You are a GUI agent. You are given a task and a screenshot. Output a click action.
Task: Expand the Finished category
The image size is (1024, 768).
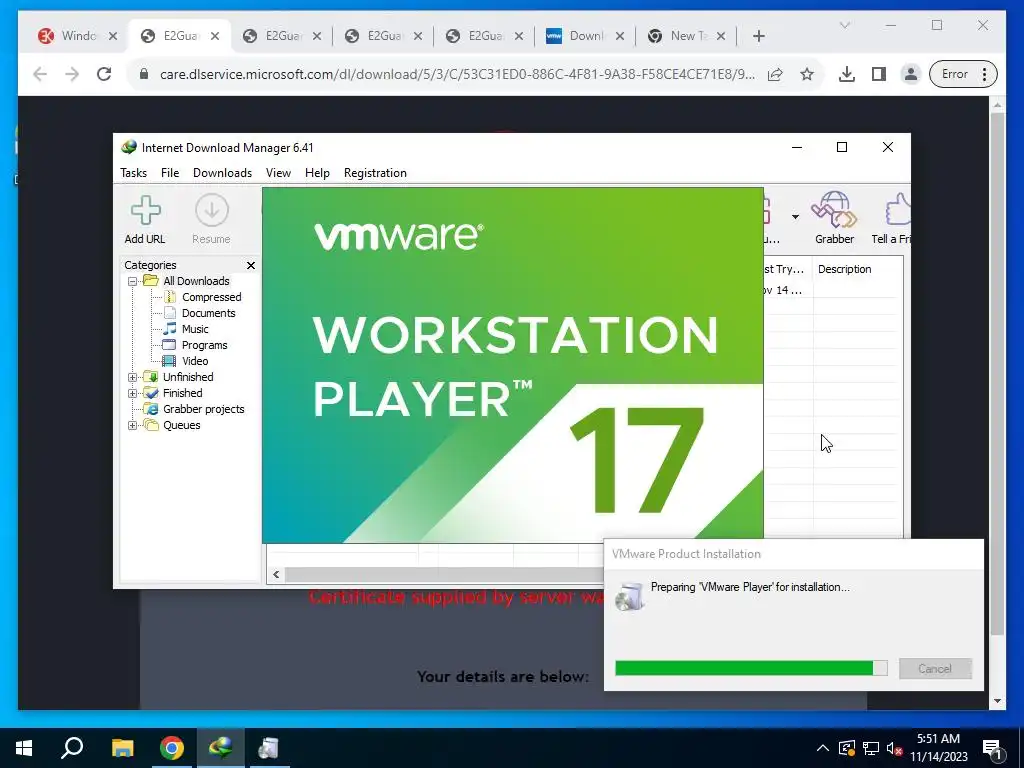pos(133,393)
